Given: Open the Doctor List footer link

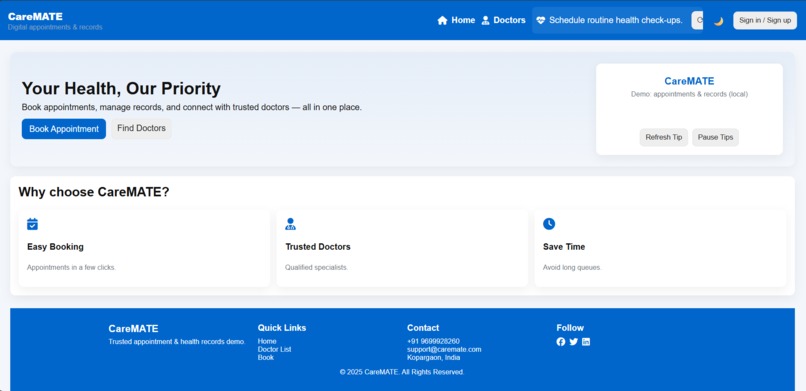Looking at the screenshot, I should pyautogui.click(x=274, y=349).
